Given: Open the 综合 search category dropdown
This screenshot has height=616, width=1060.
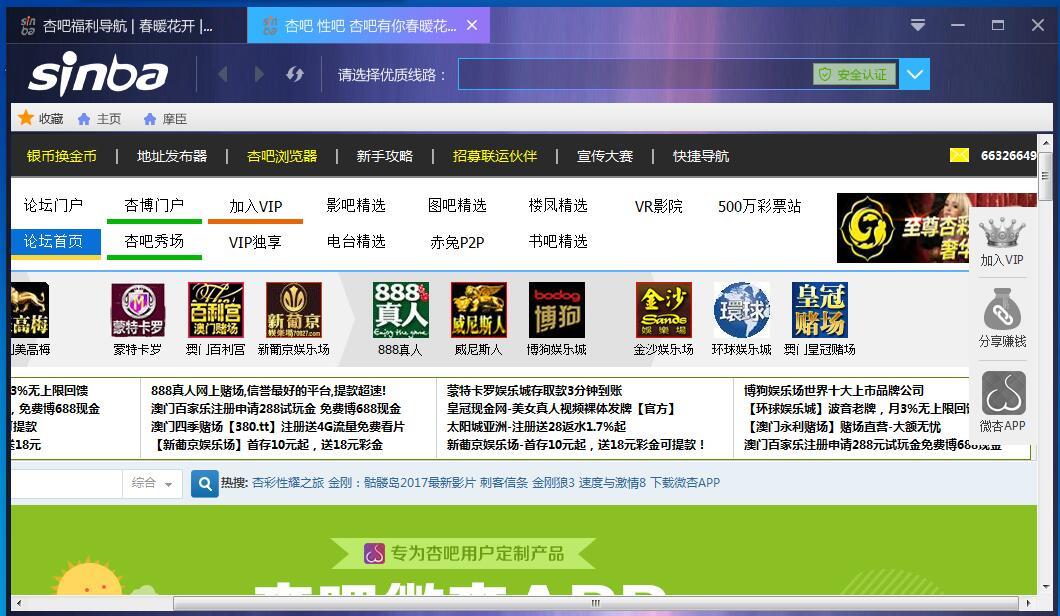Looking at the screenshot, I should coord(152,483).
